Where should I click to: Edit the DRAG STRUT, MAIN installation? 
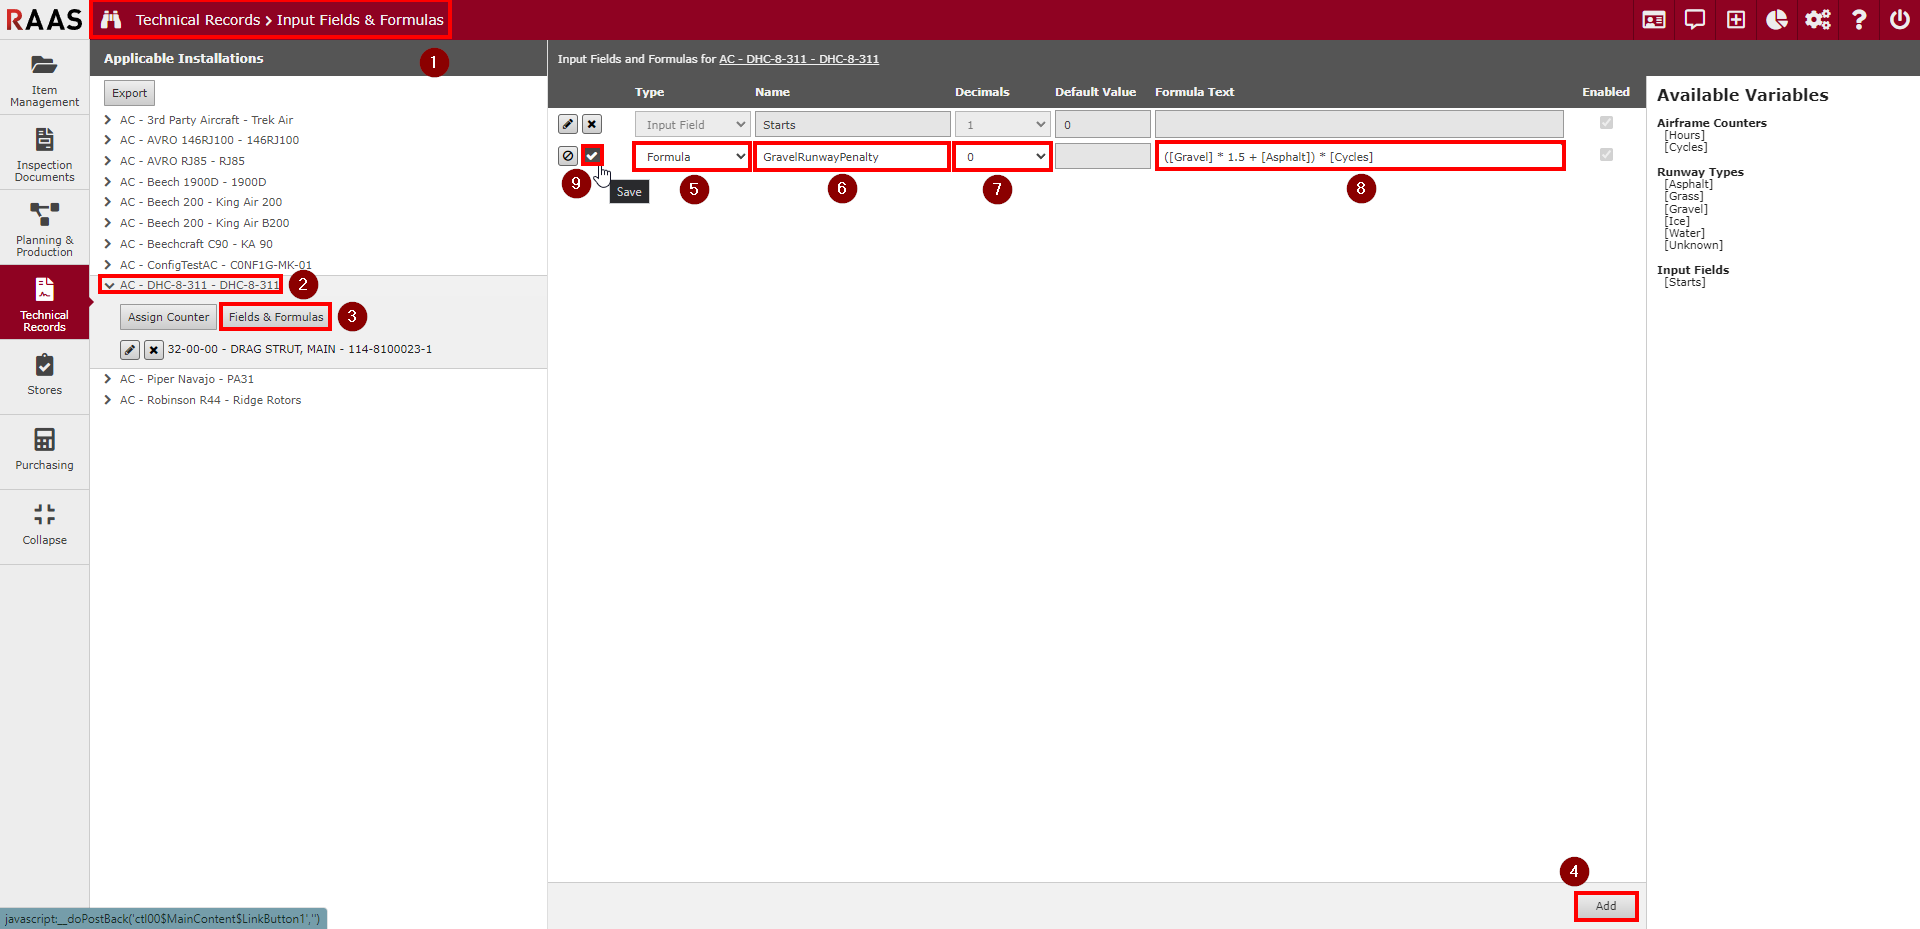pyautogui.click(x=130, y=350)
